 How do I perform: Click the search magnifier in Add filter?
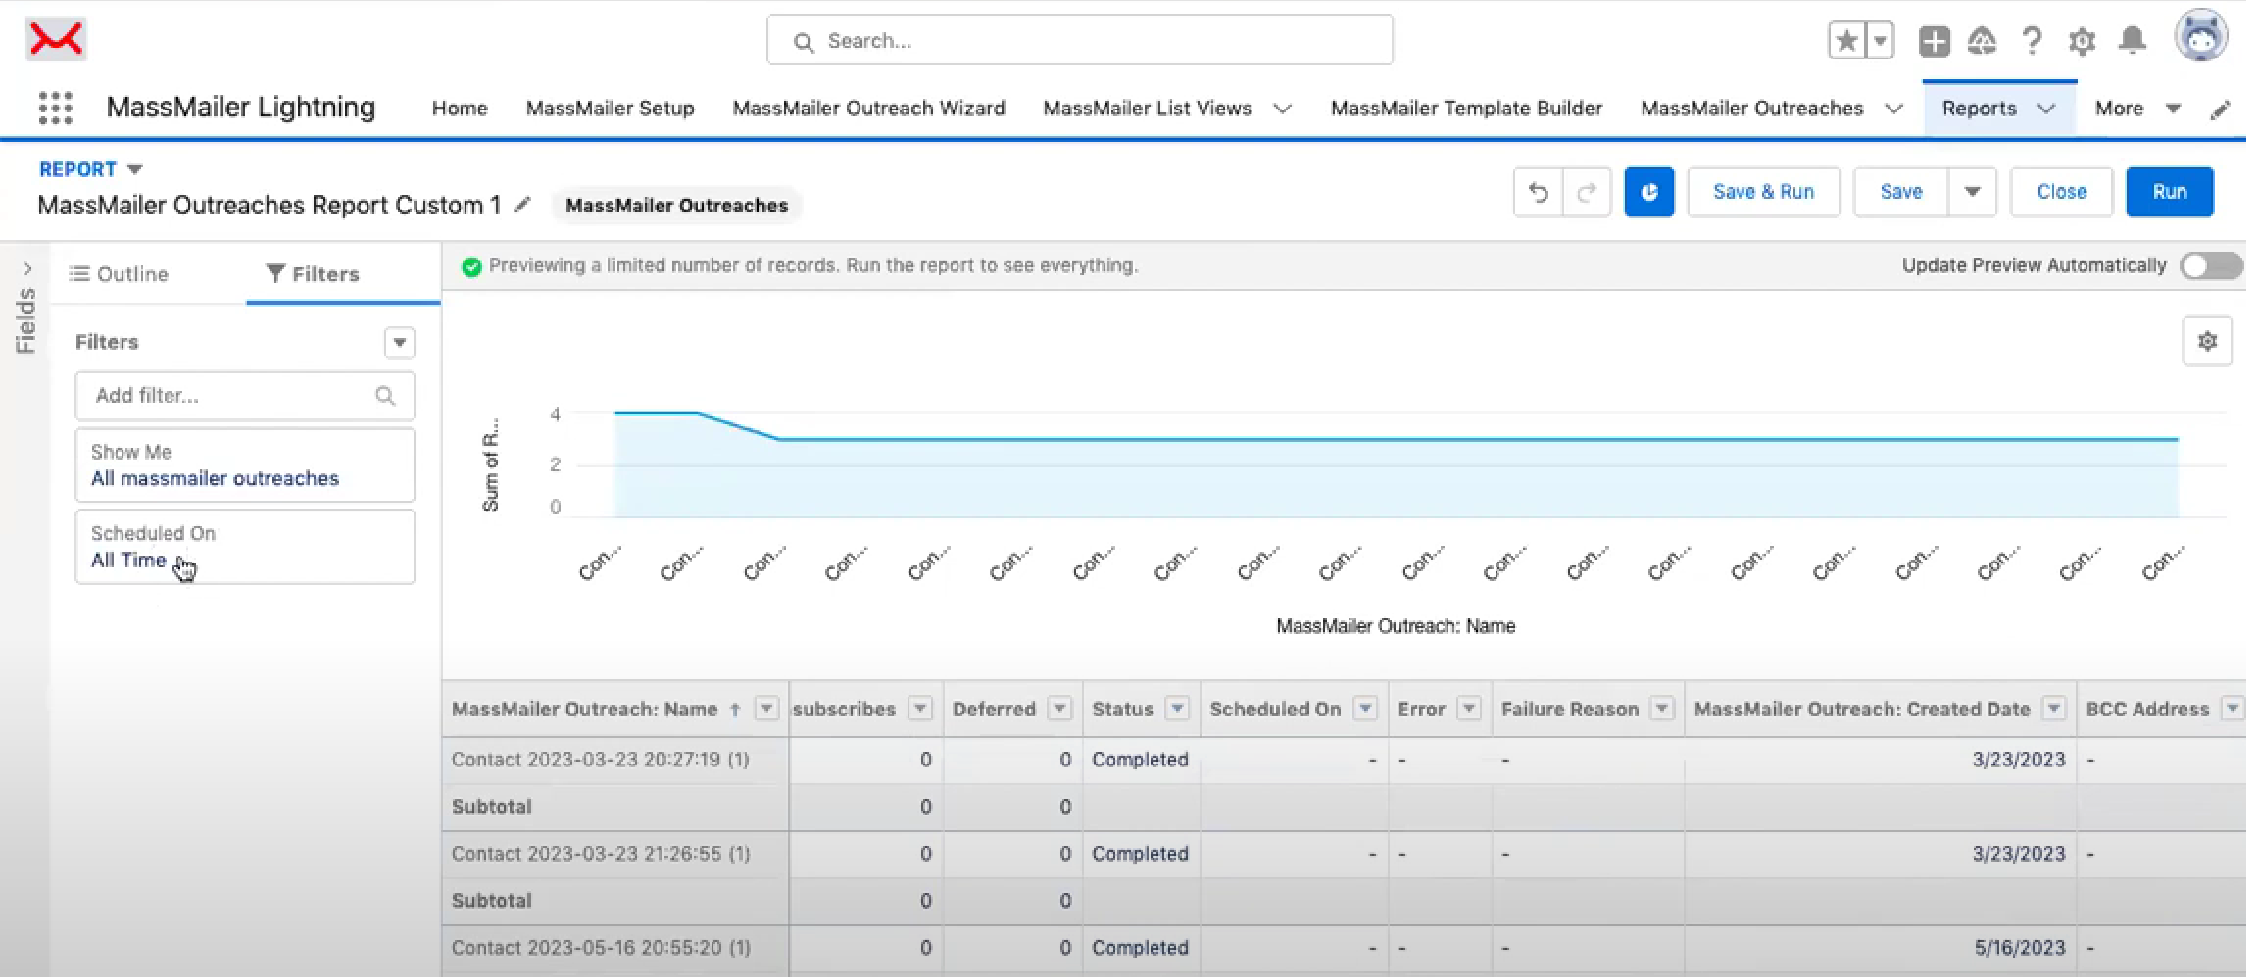click(x=385, y=396)
